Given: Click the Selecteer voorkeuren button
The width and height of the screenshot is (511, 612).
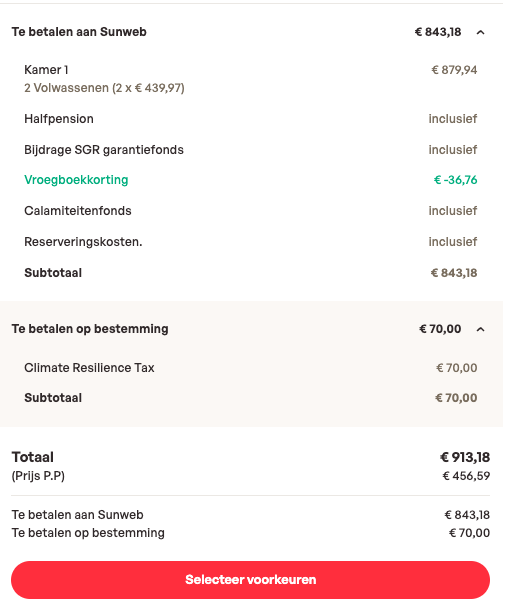Looking at the screenshot, I should 250,580.
